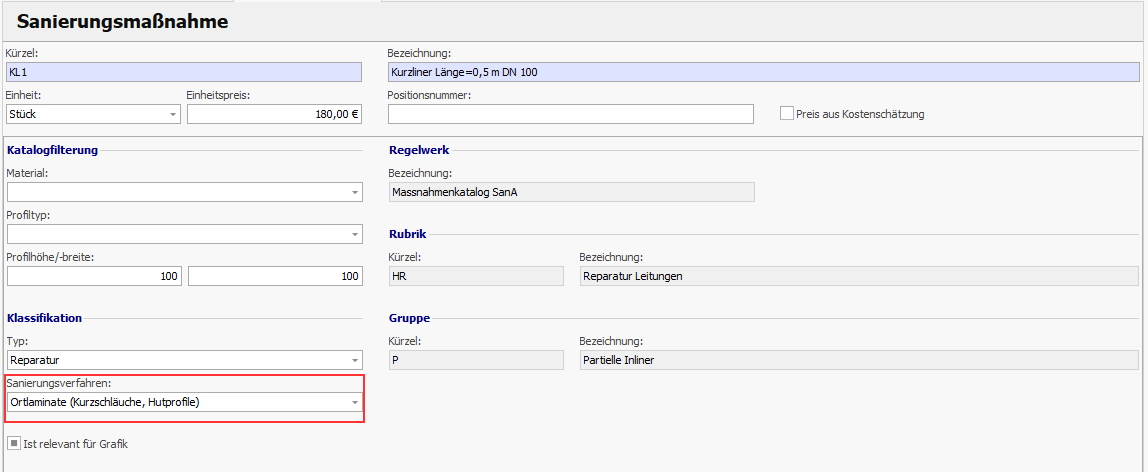
Task: Click the Profilbreite value field on the right
Action: [x=275, y=276]
